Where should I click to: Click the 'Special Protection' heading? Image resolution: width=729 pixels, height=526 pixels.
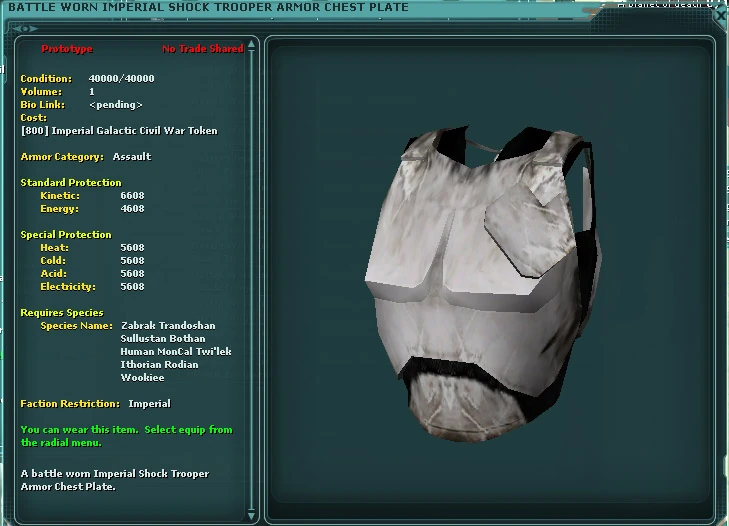tap(66, 235)
